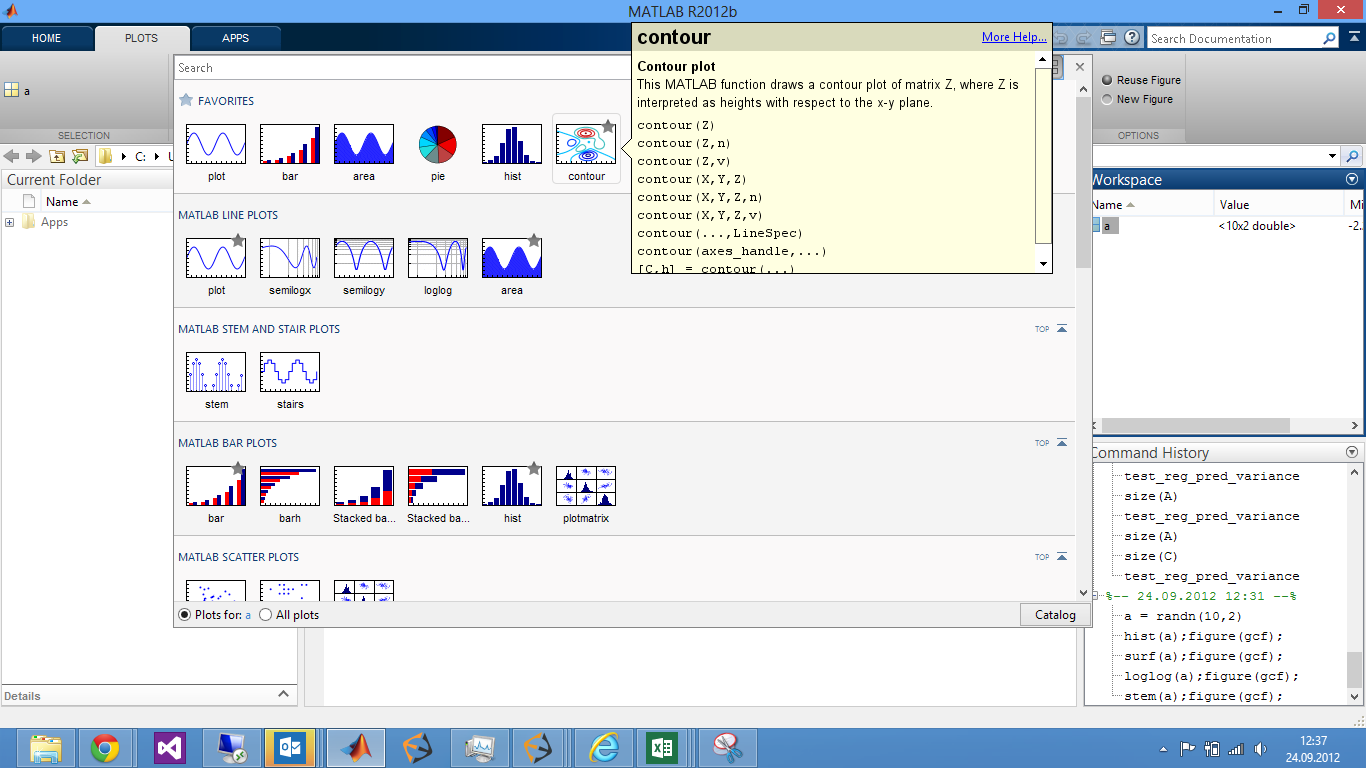Screen dimensions: 1366x768
Task: Open the APPS ribbon tab
Action: click(236, 38)
